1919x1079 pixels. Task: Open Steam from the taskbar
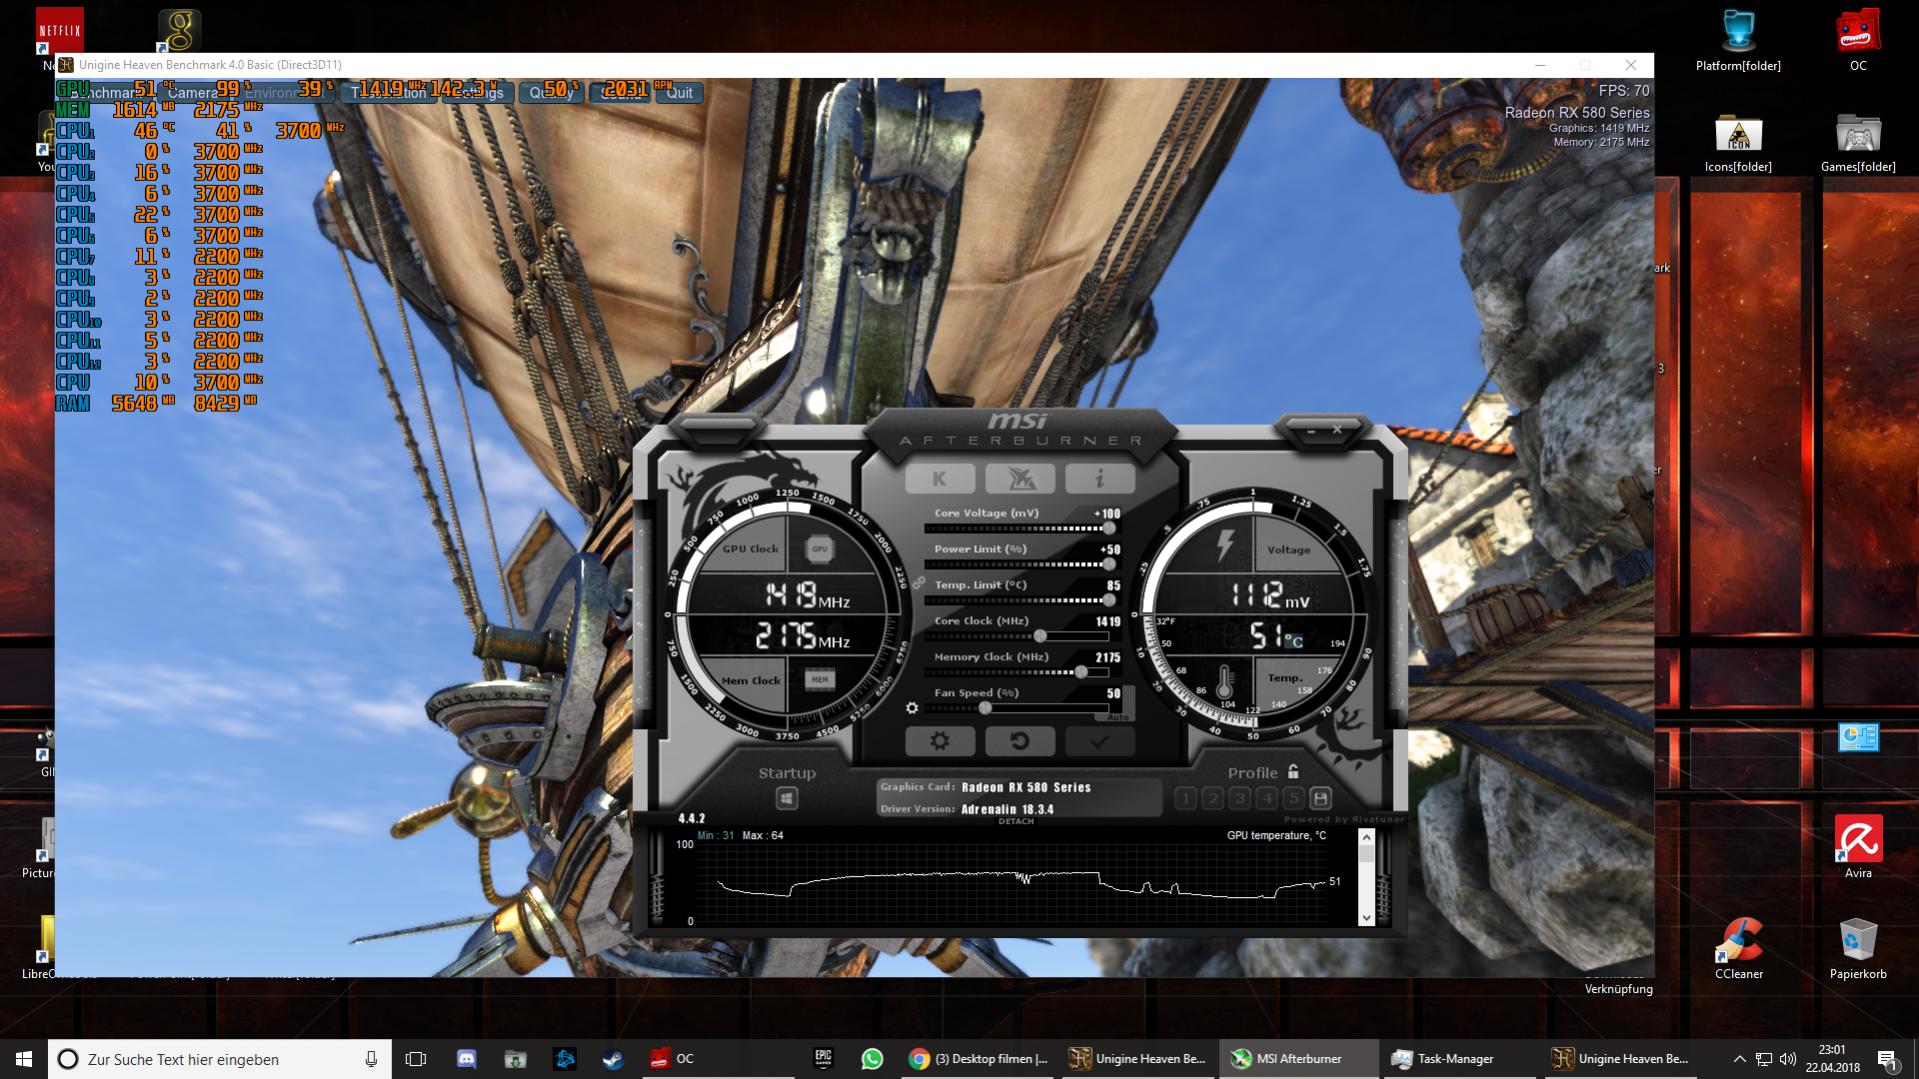[x=613, y=1059]
